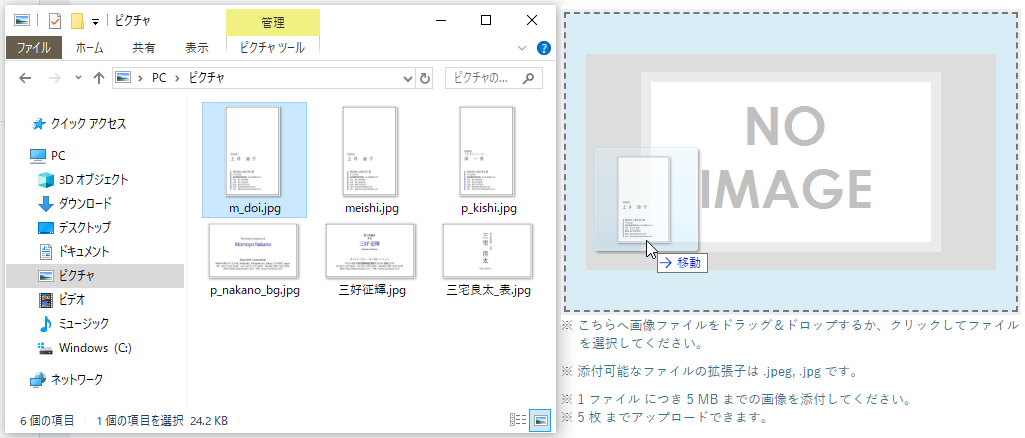Click the 6 個の項目 status text
Screen dimensions: 1025x438
[x=47, y=420]
